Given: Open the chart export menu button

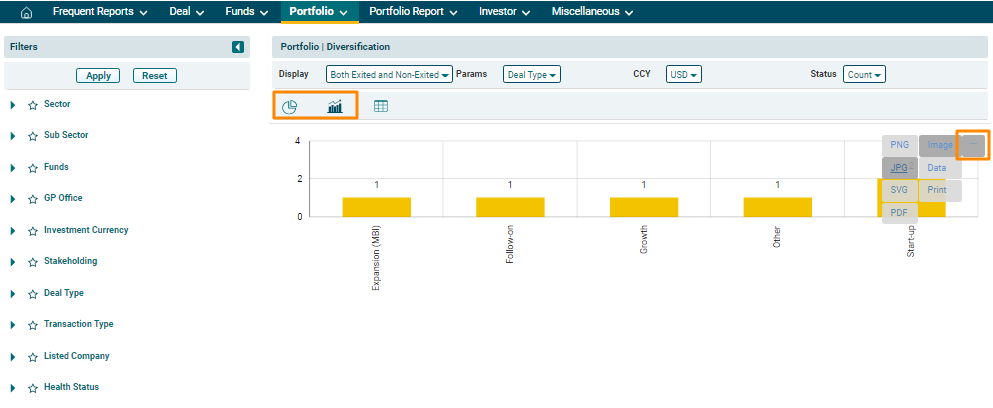Looking at the screenshot, I should [x=973, y=145].
